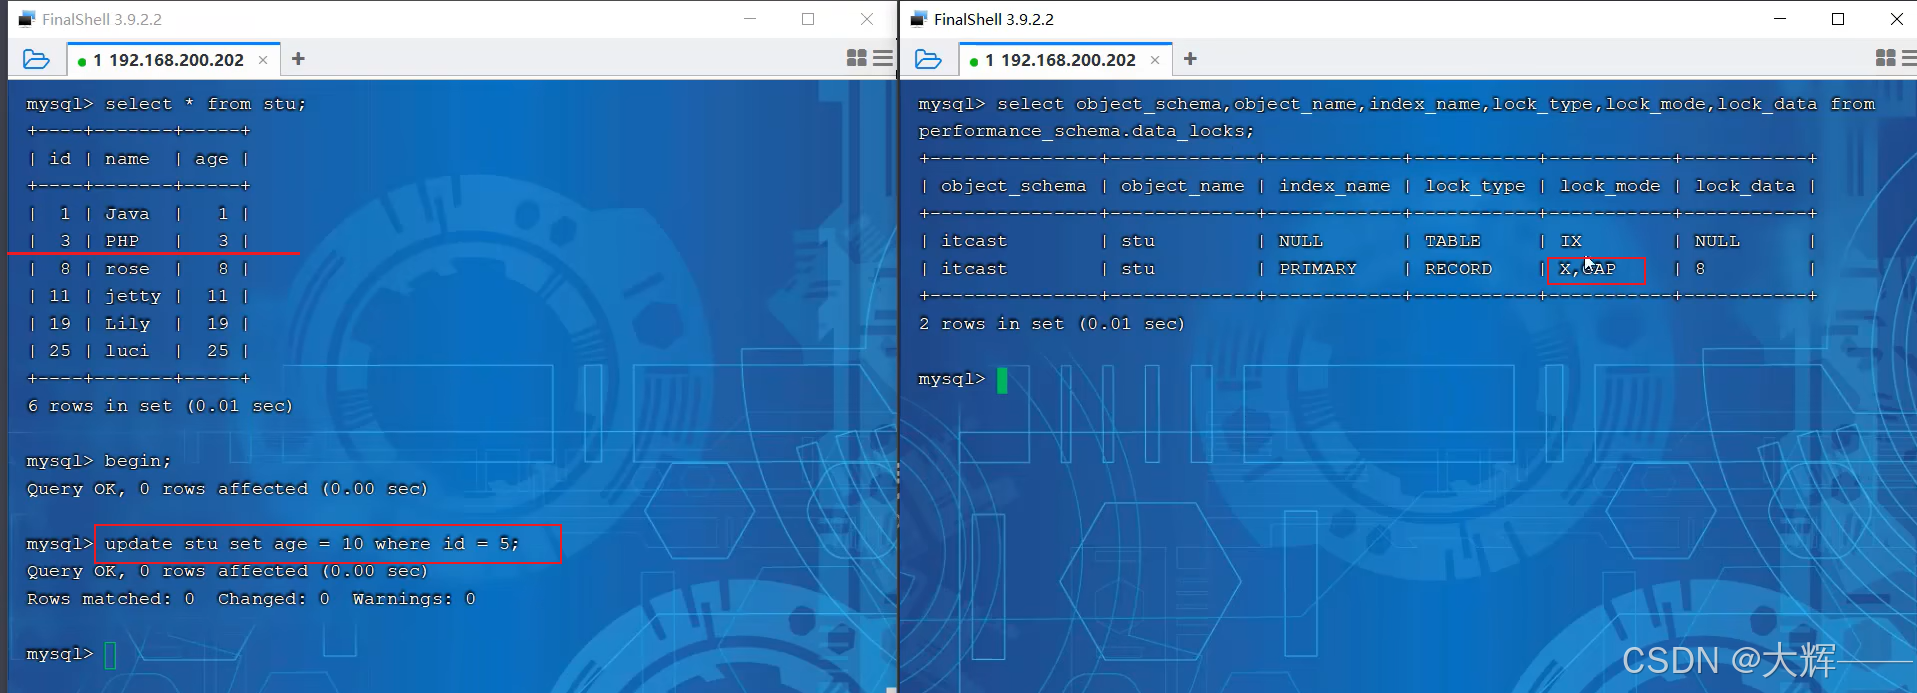Click row with name 'Lily'
Screen dimensions: 1917x693
138,324
